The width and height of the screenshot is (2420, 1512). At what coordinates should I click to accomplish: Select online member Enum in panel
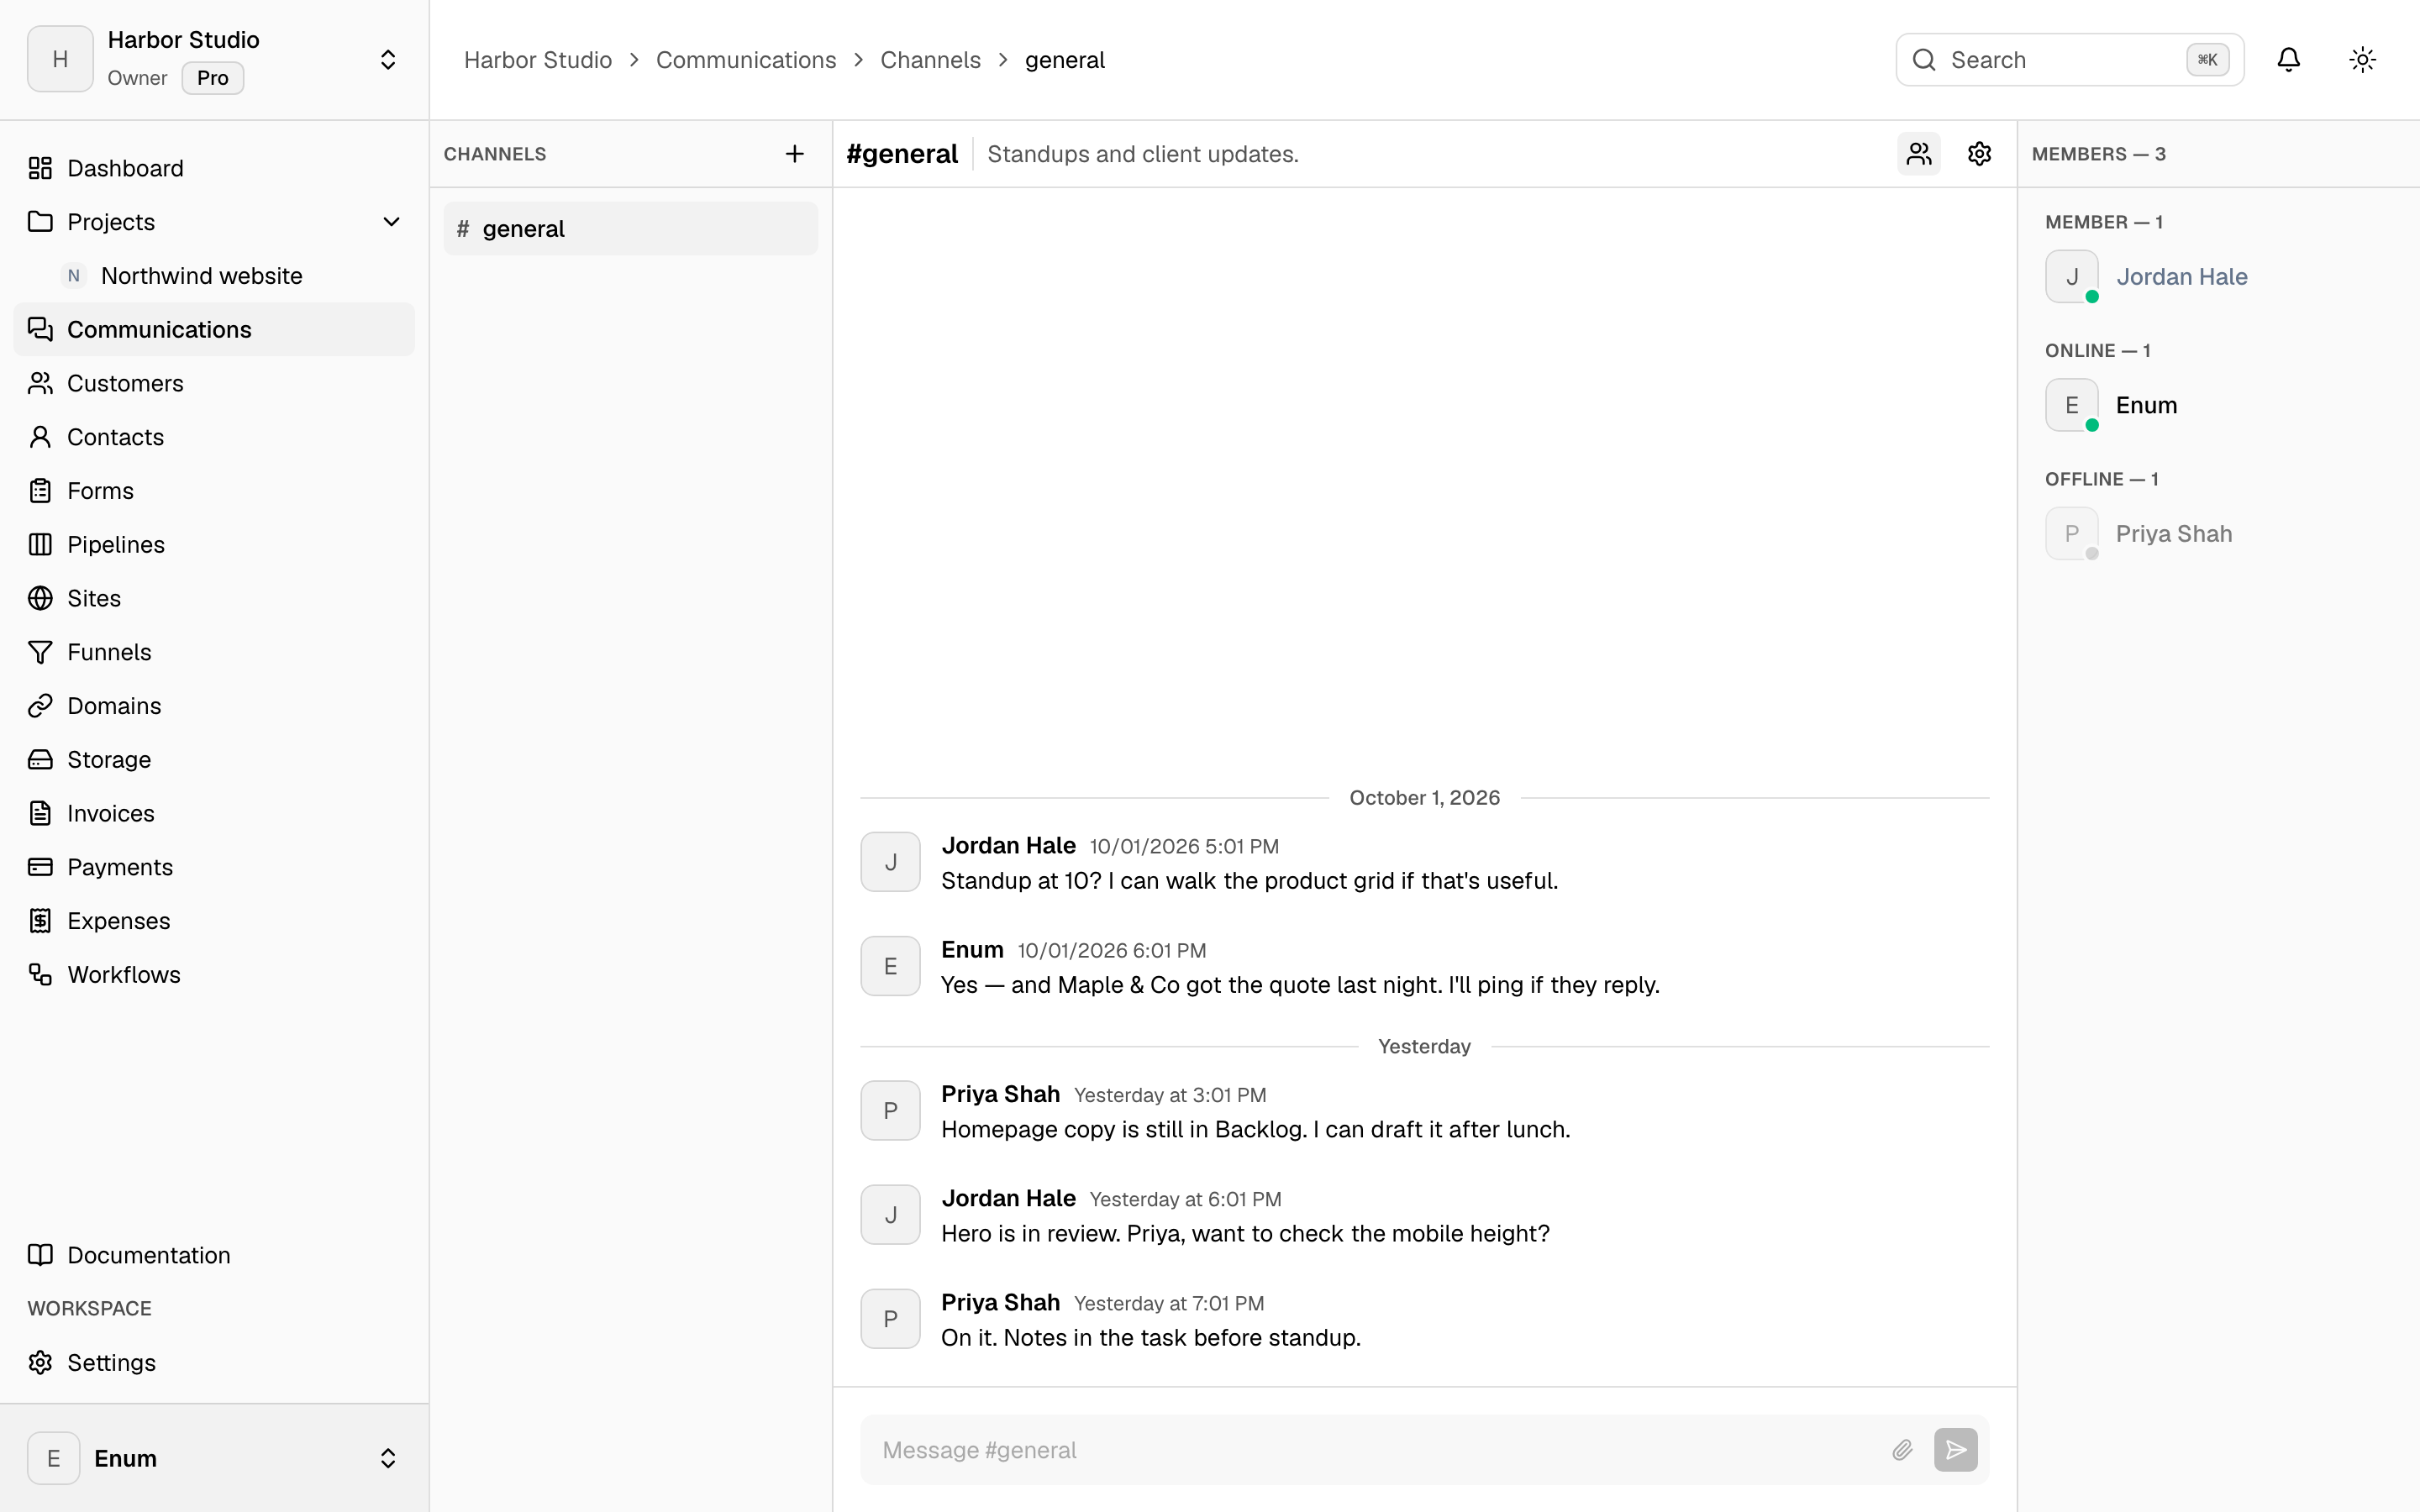(x=2218, y=405)
